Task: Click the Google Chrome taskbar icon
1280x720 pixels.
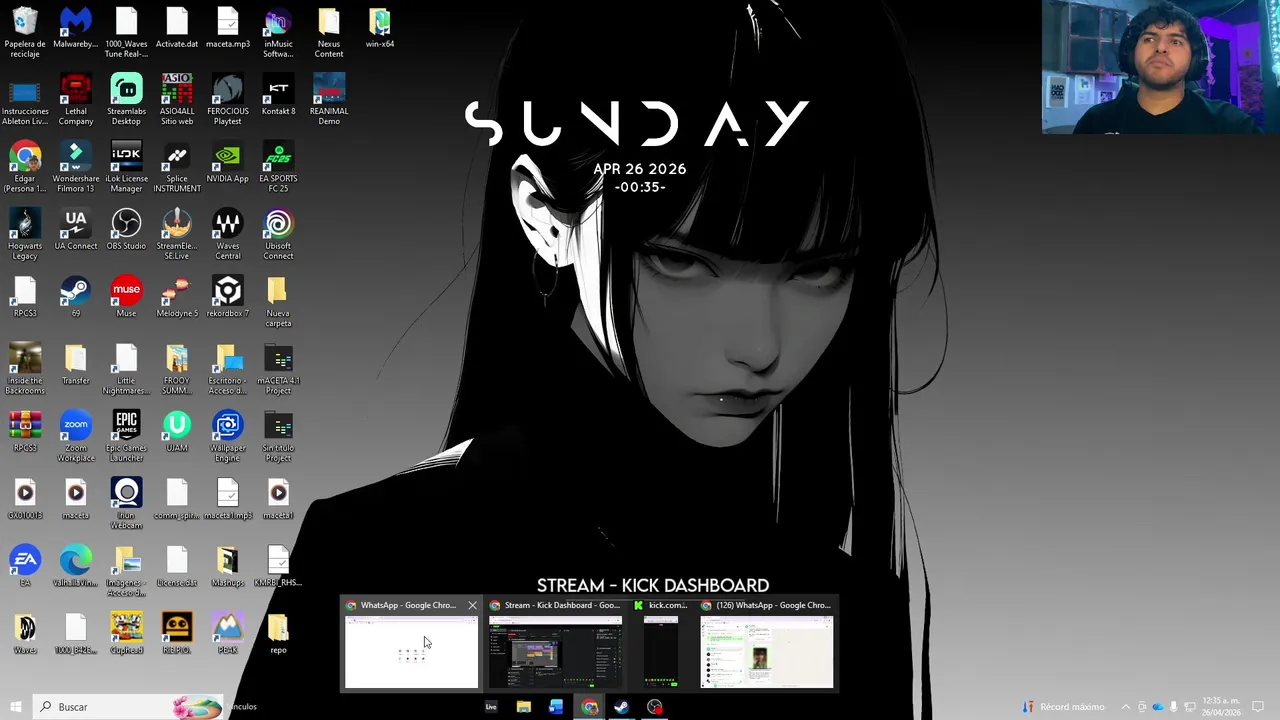Action: (x=589, y=707)
